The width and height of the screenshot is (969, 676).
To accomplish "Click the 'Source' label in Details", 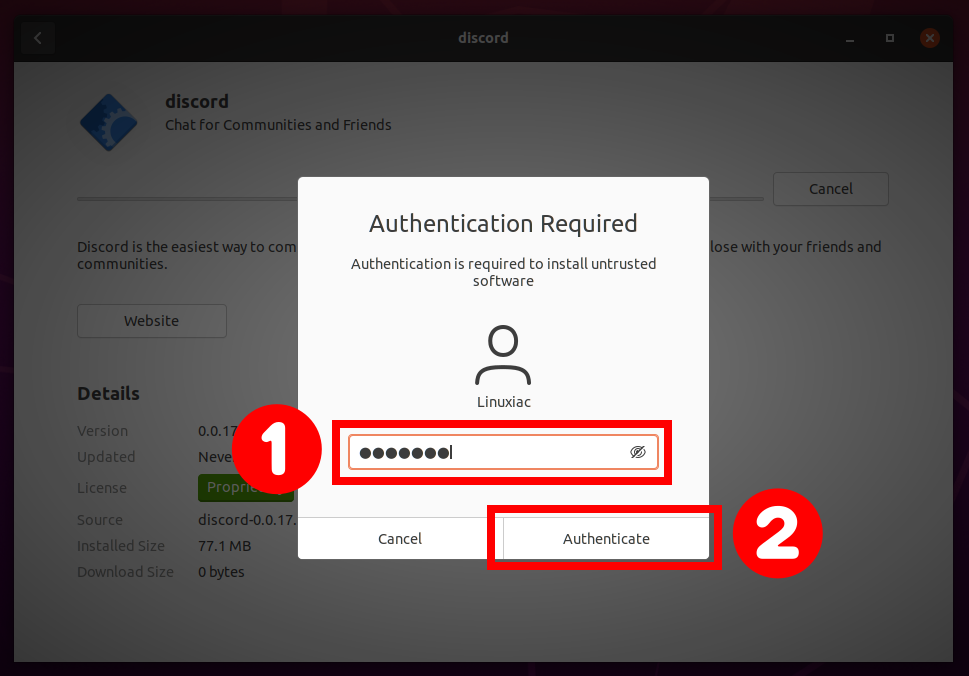I will [100, 520].
